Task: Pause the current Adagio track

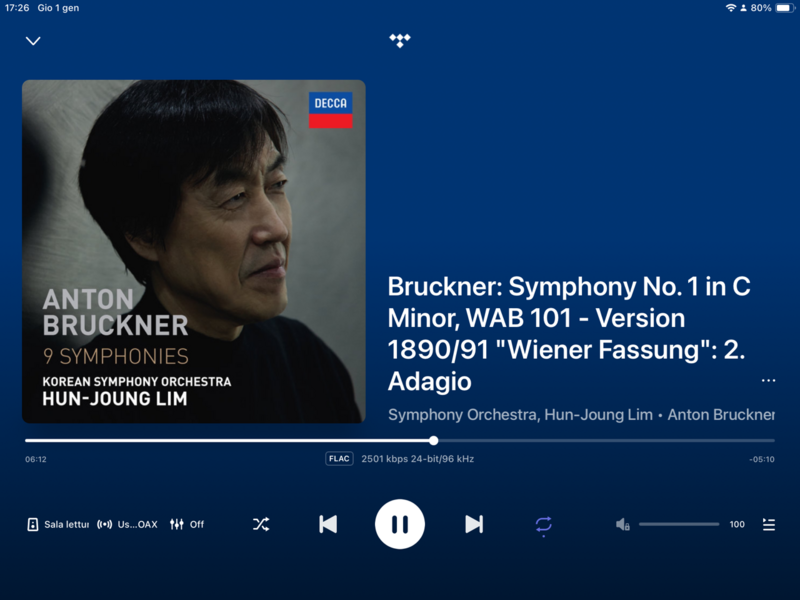Action: tap(400, 524)
